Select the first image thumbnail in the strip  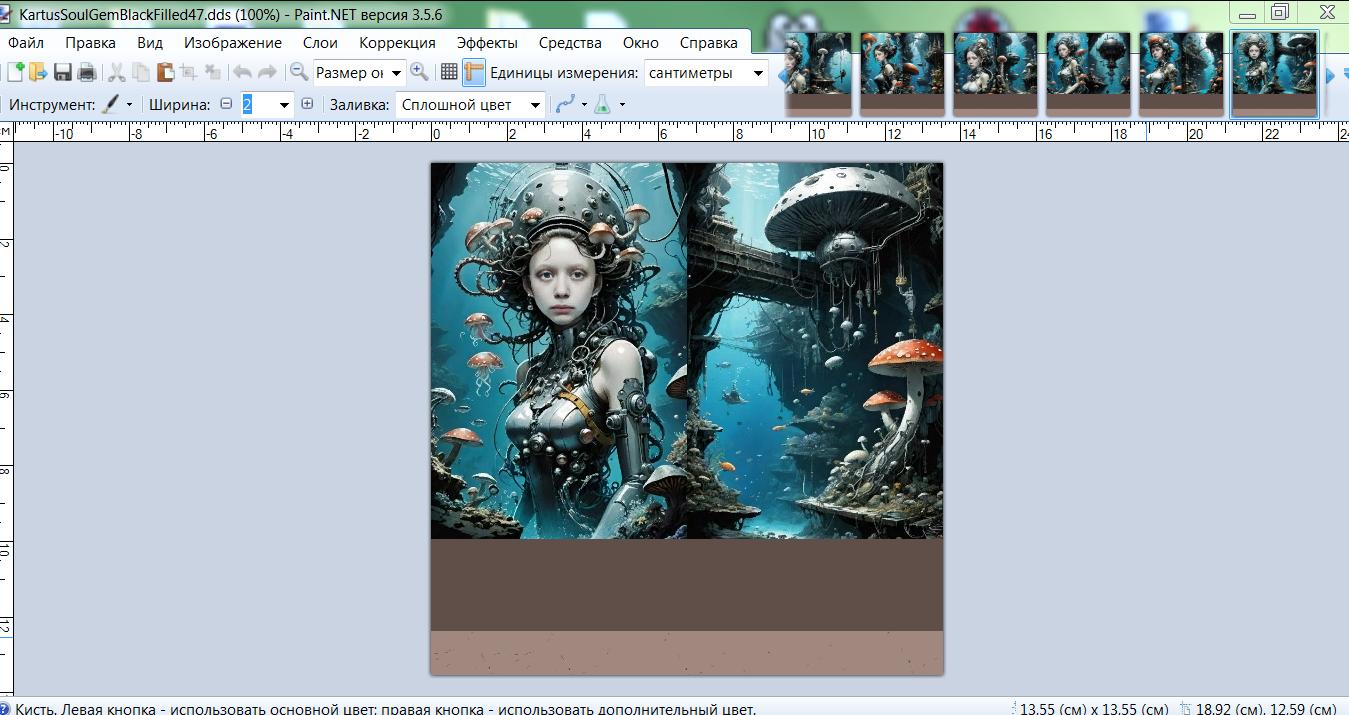(x=818, y=73)
